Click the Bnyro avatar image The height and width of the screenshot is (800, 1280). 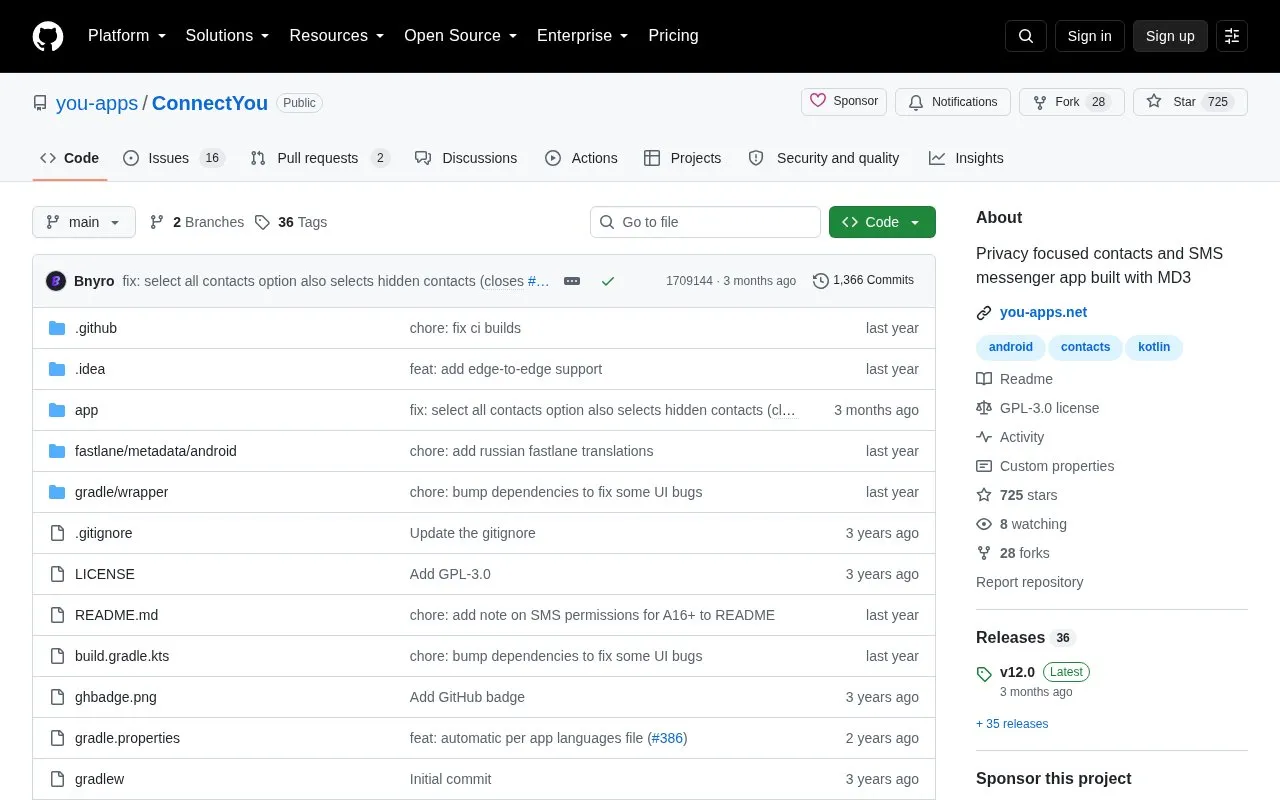(x=56, y=281)
